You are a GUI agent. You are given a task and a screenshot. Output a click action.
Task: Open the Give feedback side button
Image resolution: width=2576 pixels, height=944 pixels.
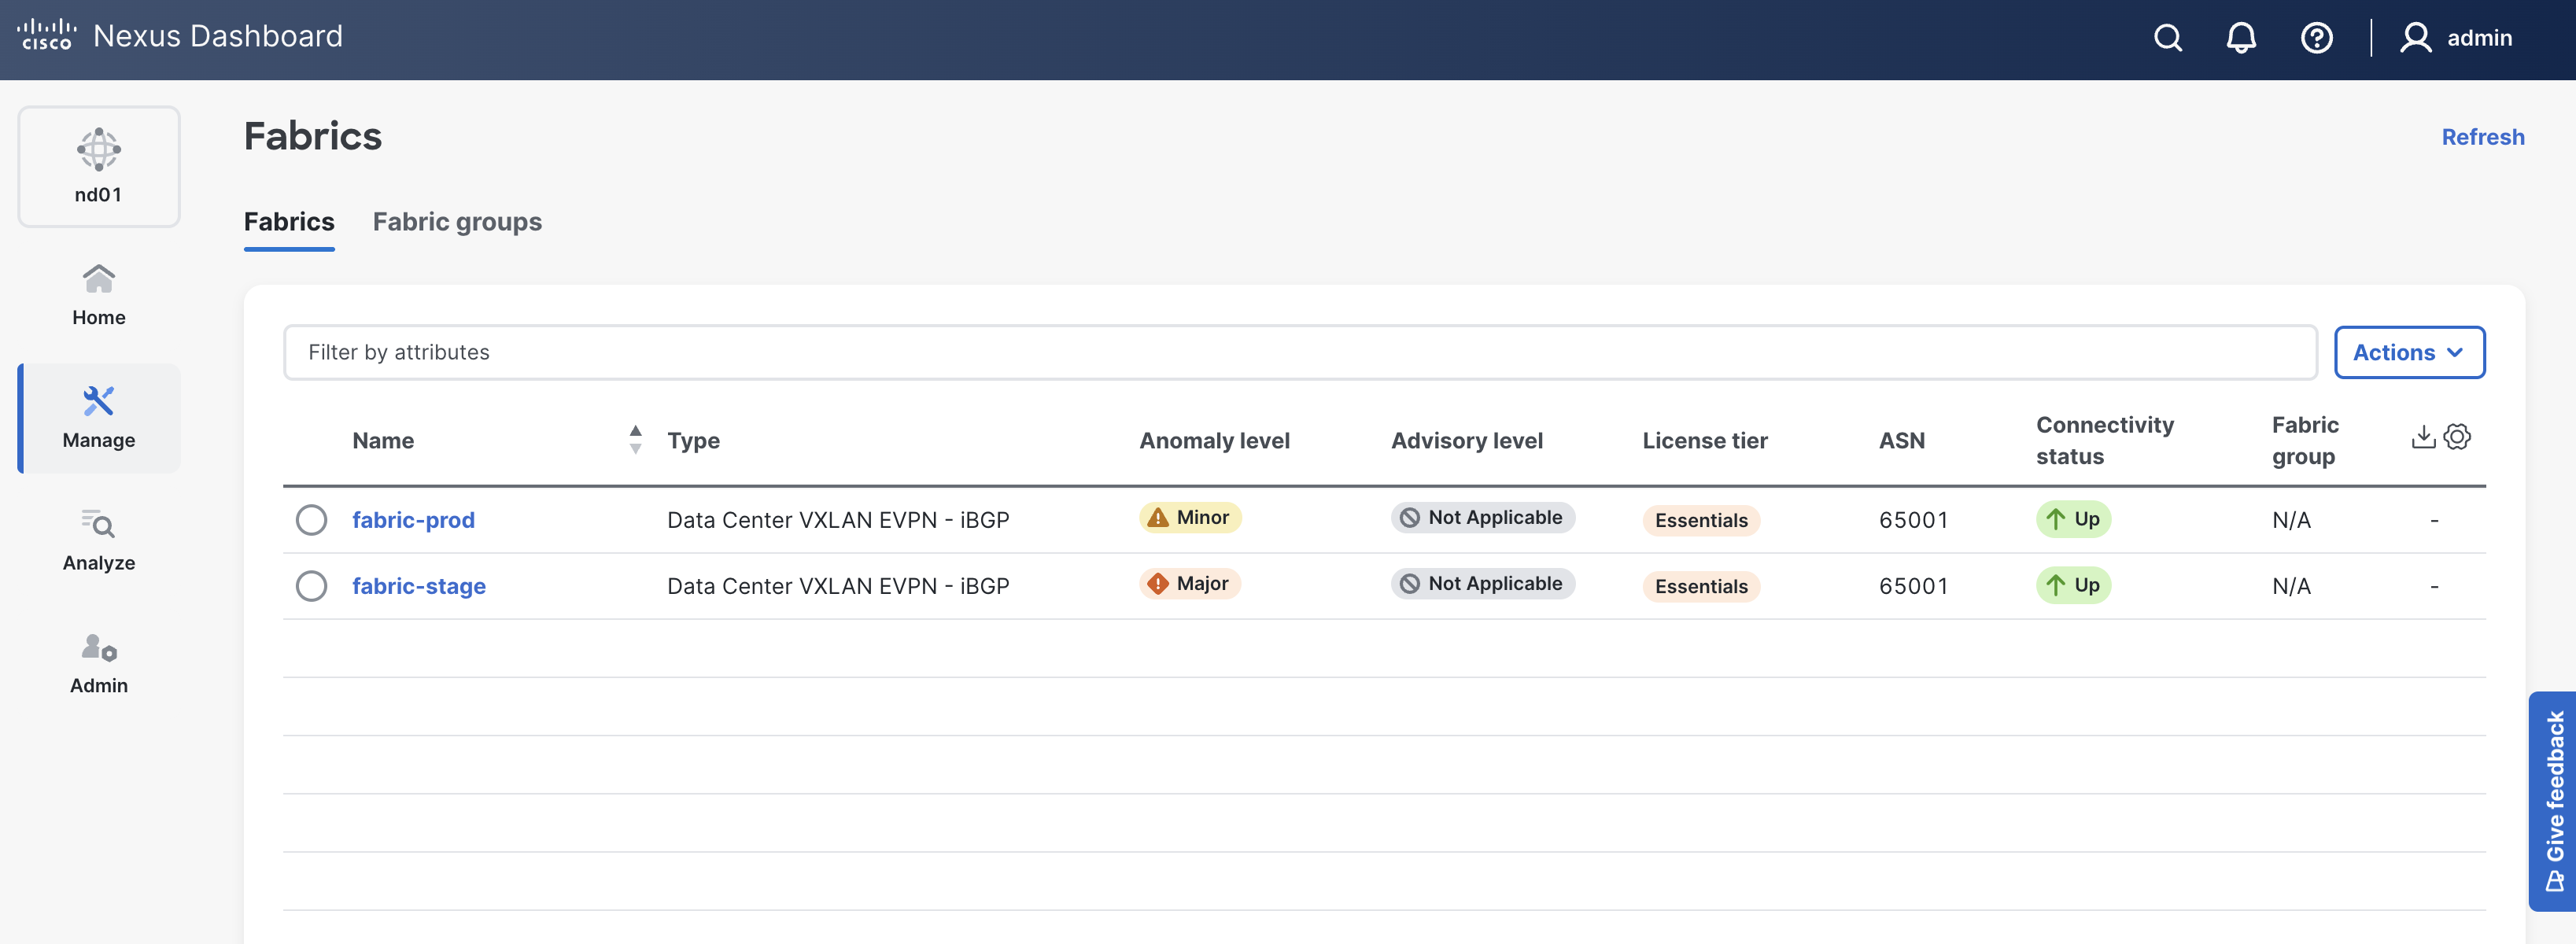(x=2554, y=799)
